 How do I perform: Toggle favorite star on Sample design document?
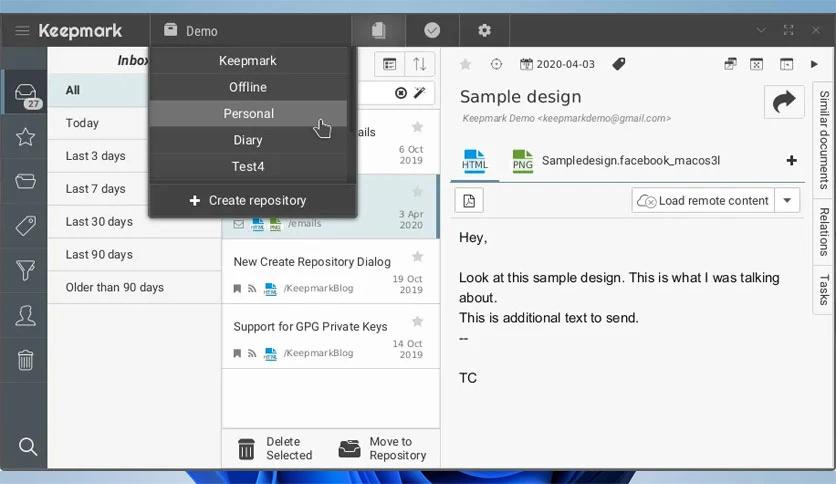click(465, 64)
